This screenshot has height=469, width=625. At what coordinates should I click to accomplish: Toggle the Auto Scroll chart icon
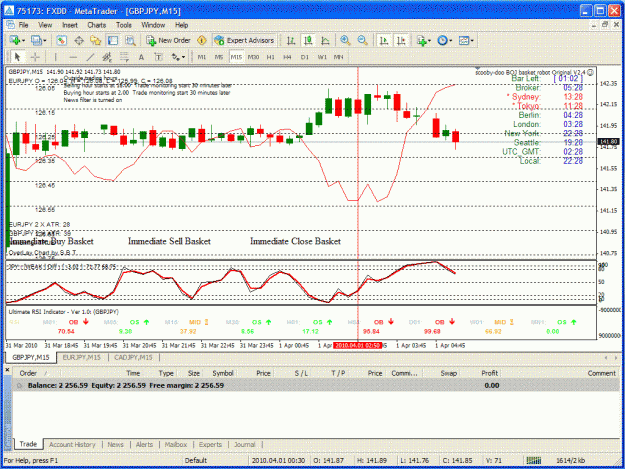coord(384,40)
